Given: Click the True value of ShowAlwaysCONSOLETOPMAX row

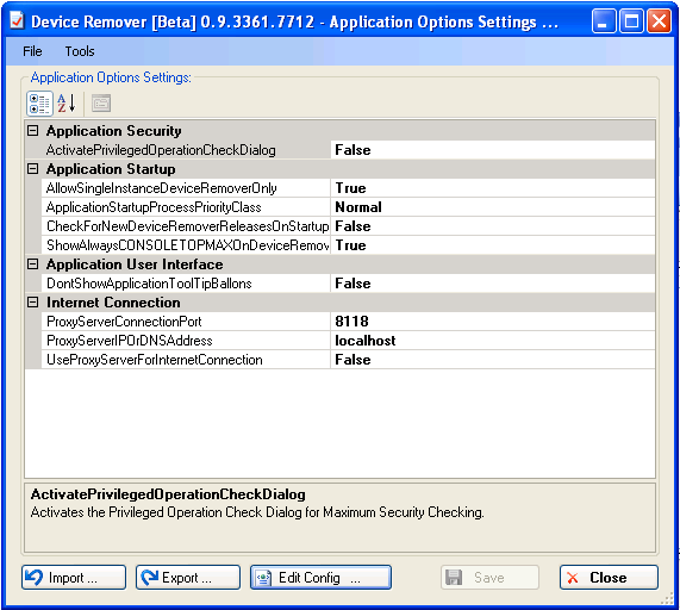Looking at the screenshot, I should click(493, 245).
